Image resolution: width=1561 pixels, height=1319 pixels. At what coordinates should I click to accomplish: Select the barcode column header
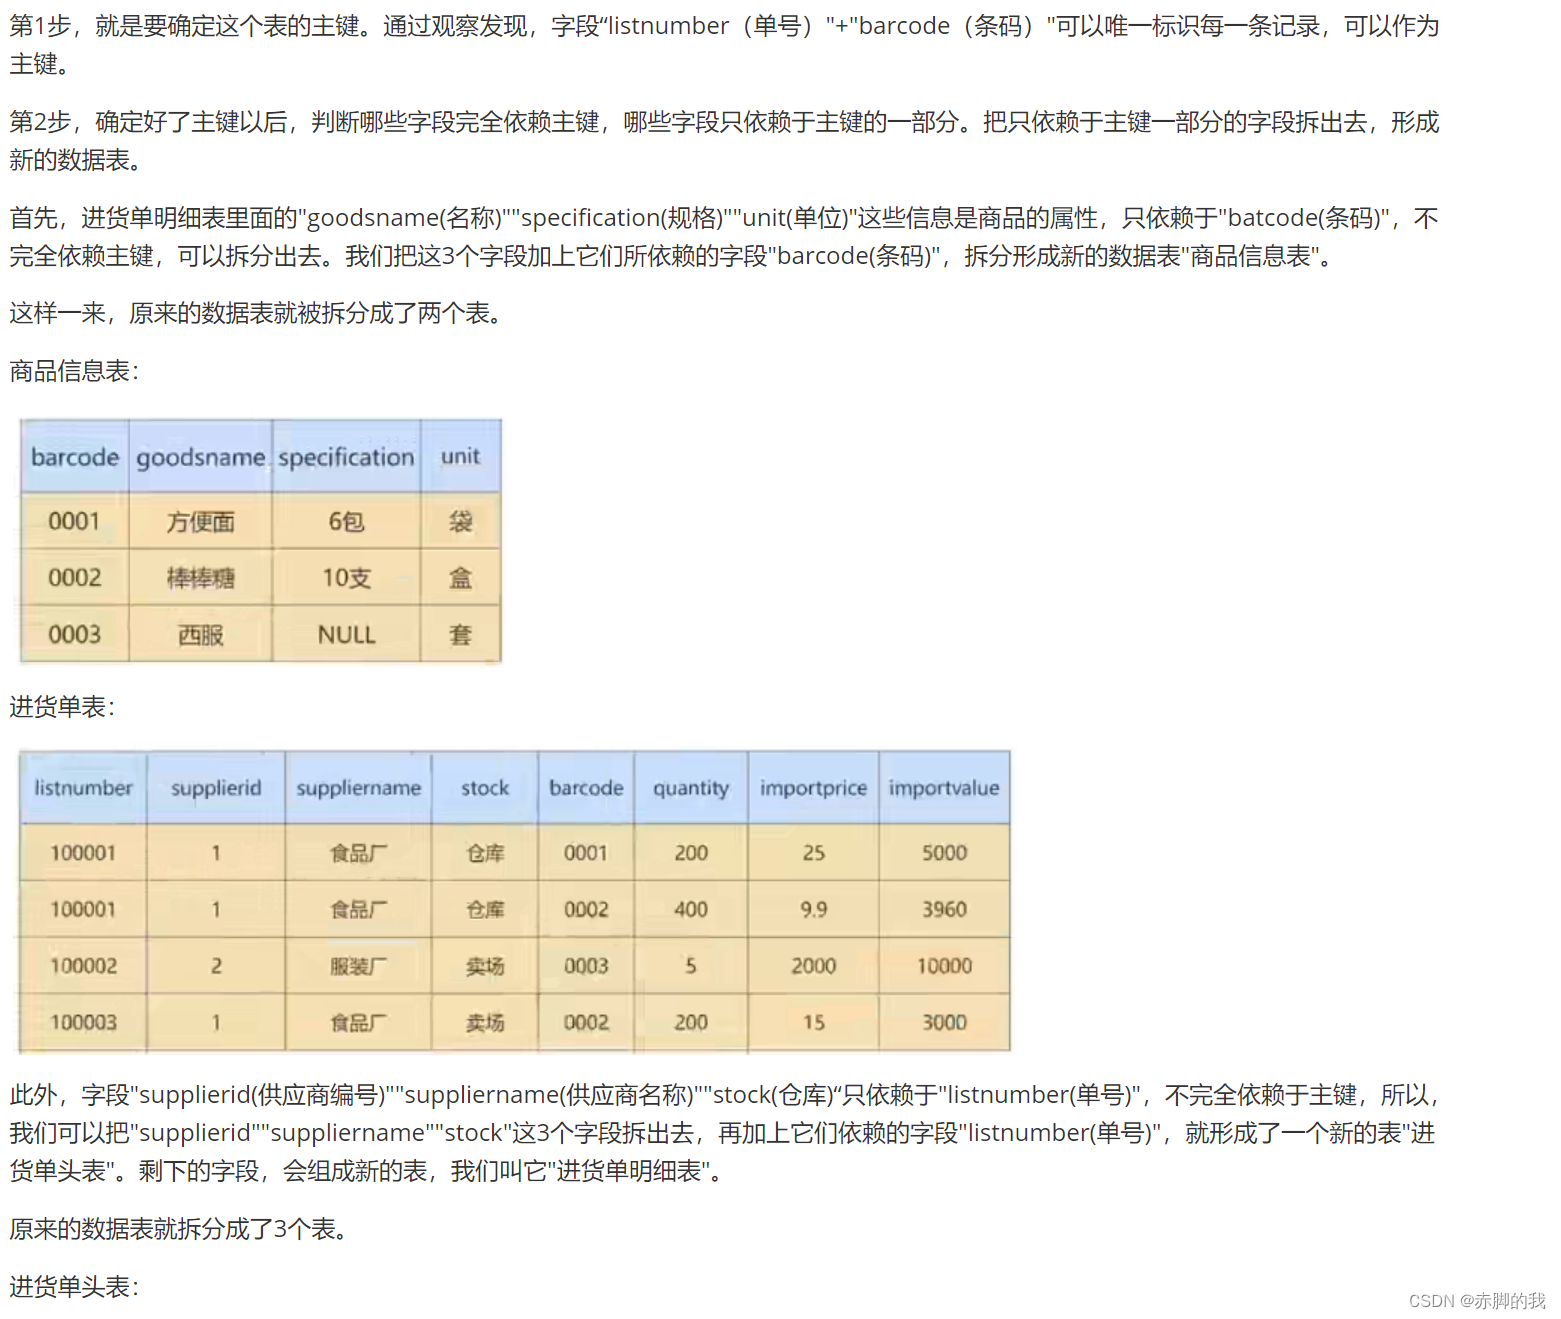(73, 457)
